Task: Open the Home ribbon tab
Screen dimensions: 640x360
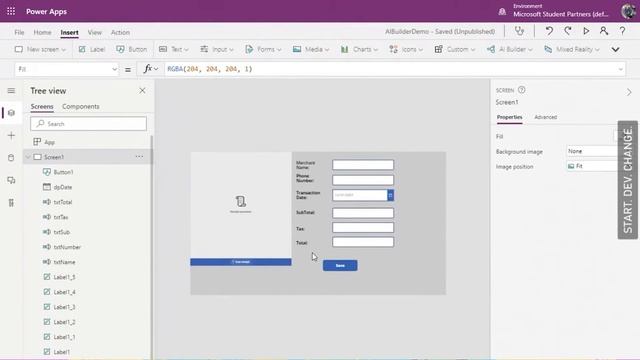Action: (42, 32)
